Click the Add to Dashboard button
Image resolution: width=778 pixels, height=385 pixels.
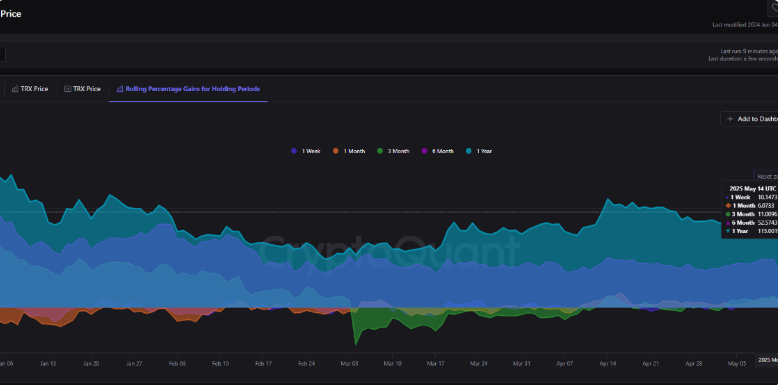tap(749, 119)
